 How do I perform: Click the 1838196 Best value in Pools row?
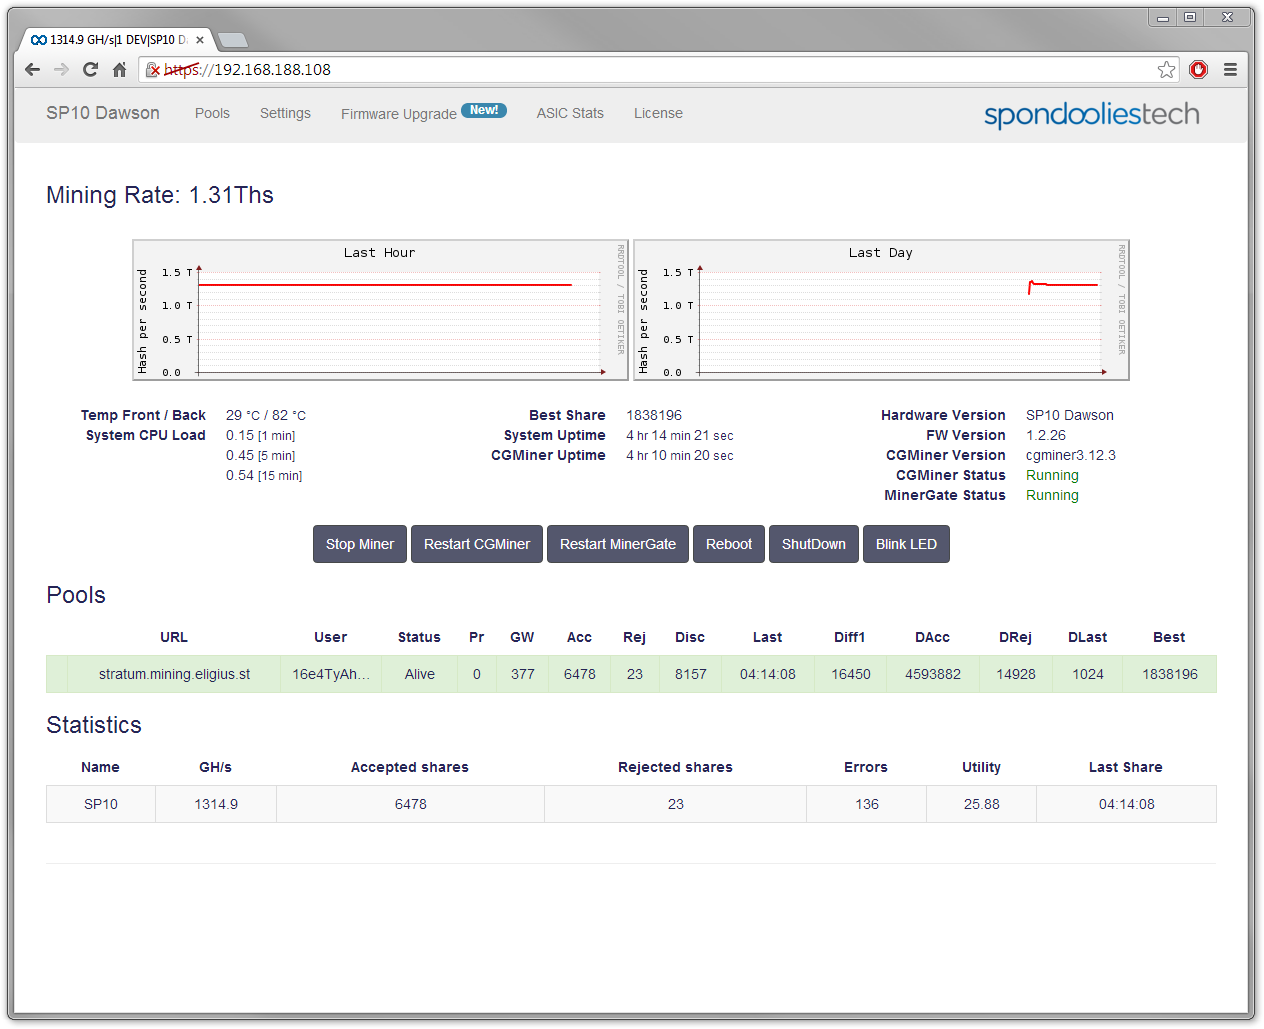(1170, 674)
